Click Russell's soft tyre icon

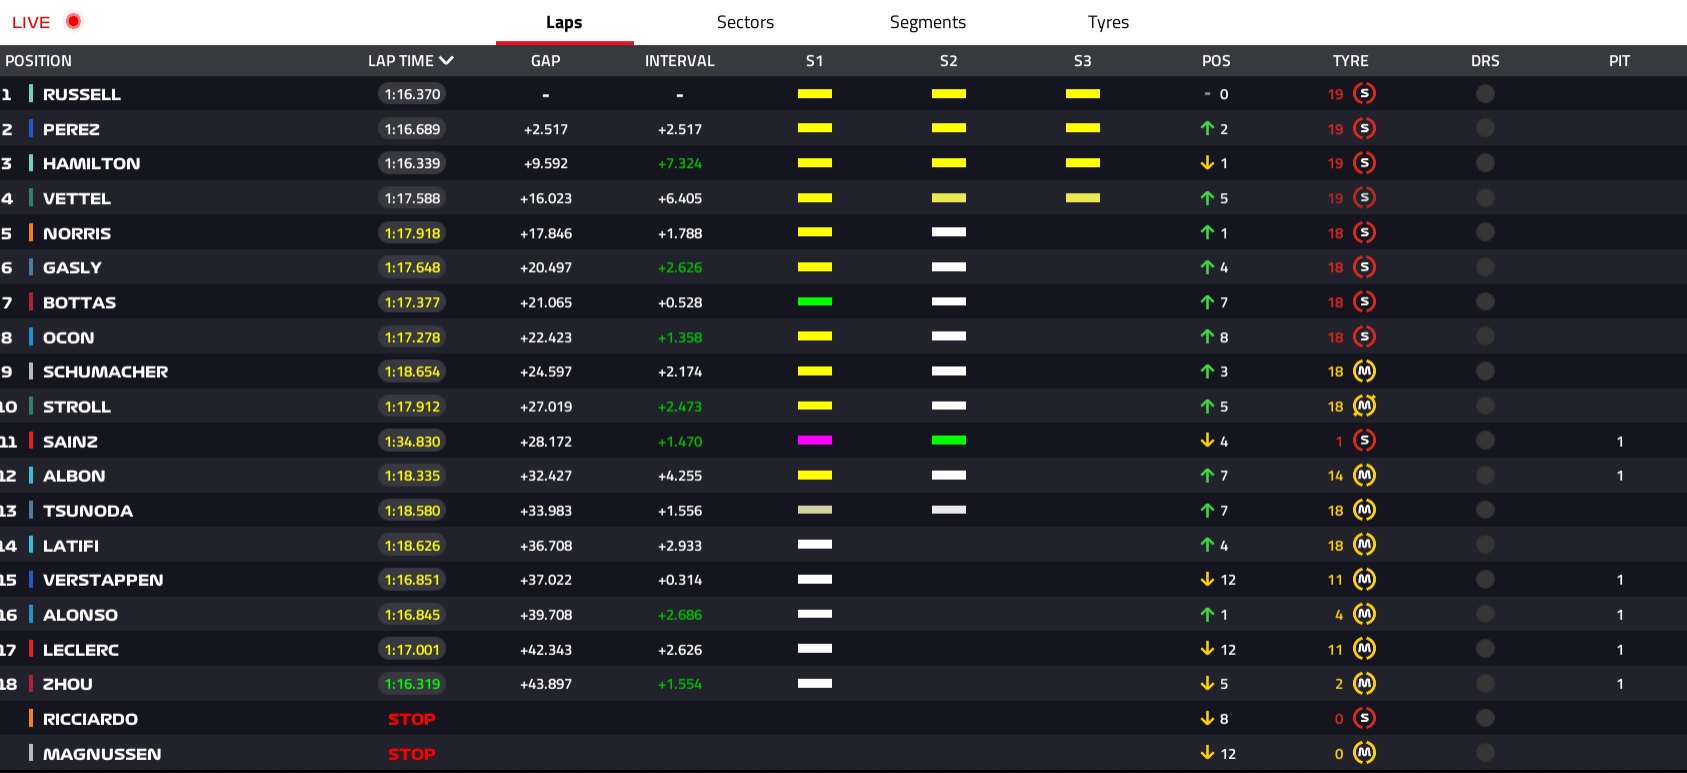click(1364, 94)
